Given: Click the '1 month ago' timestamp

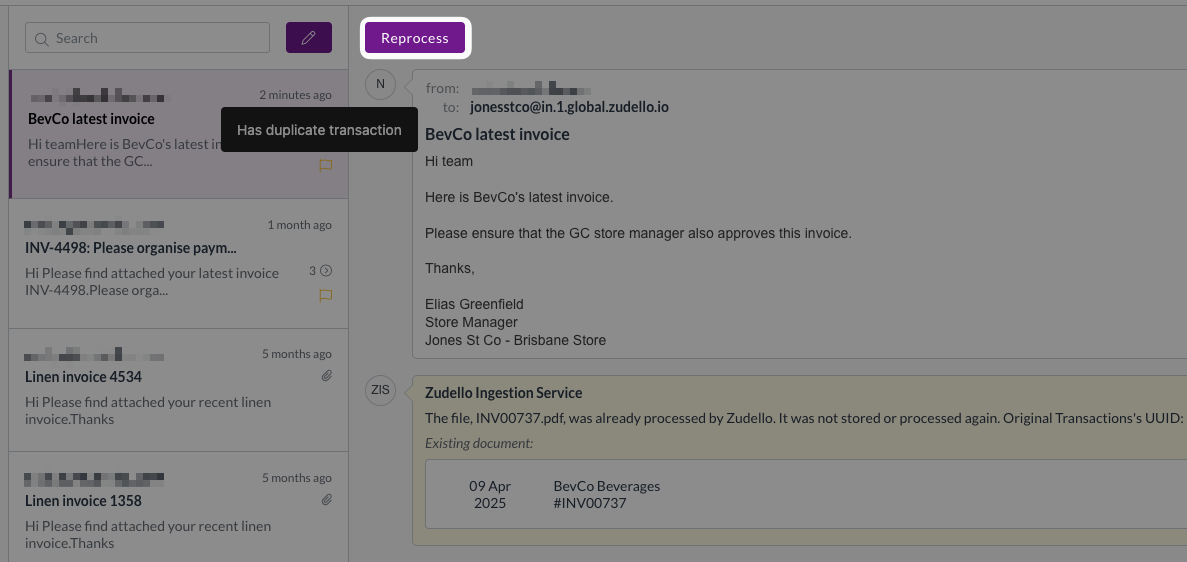Looking at the screenshot, I should click(299, 224).
